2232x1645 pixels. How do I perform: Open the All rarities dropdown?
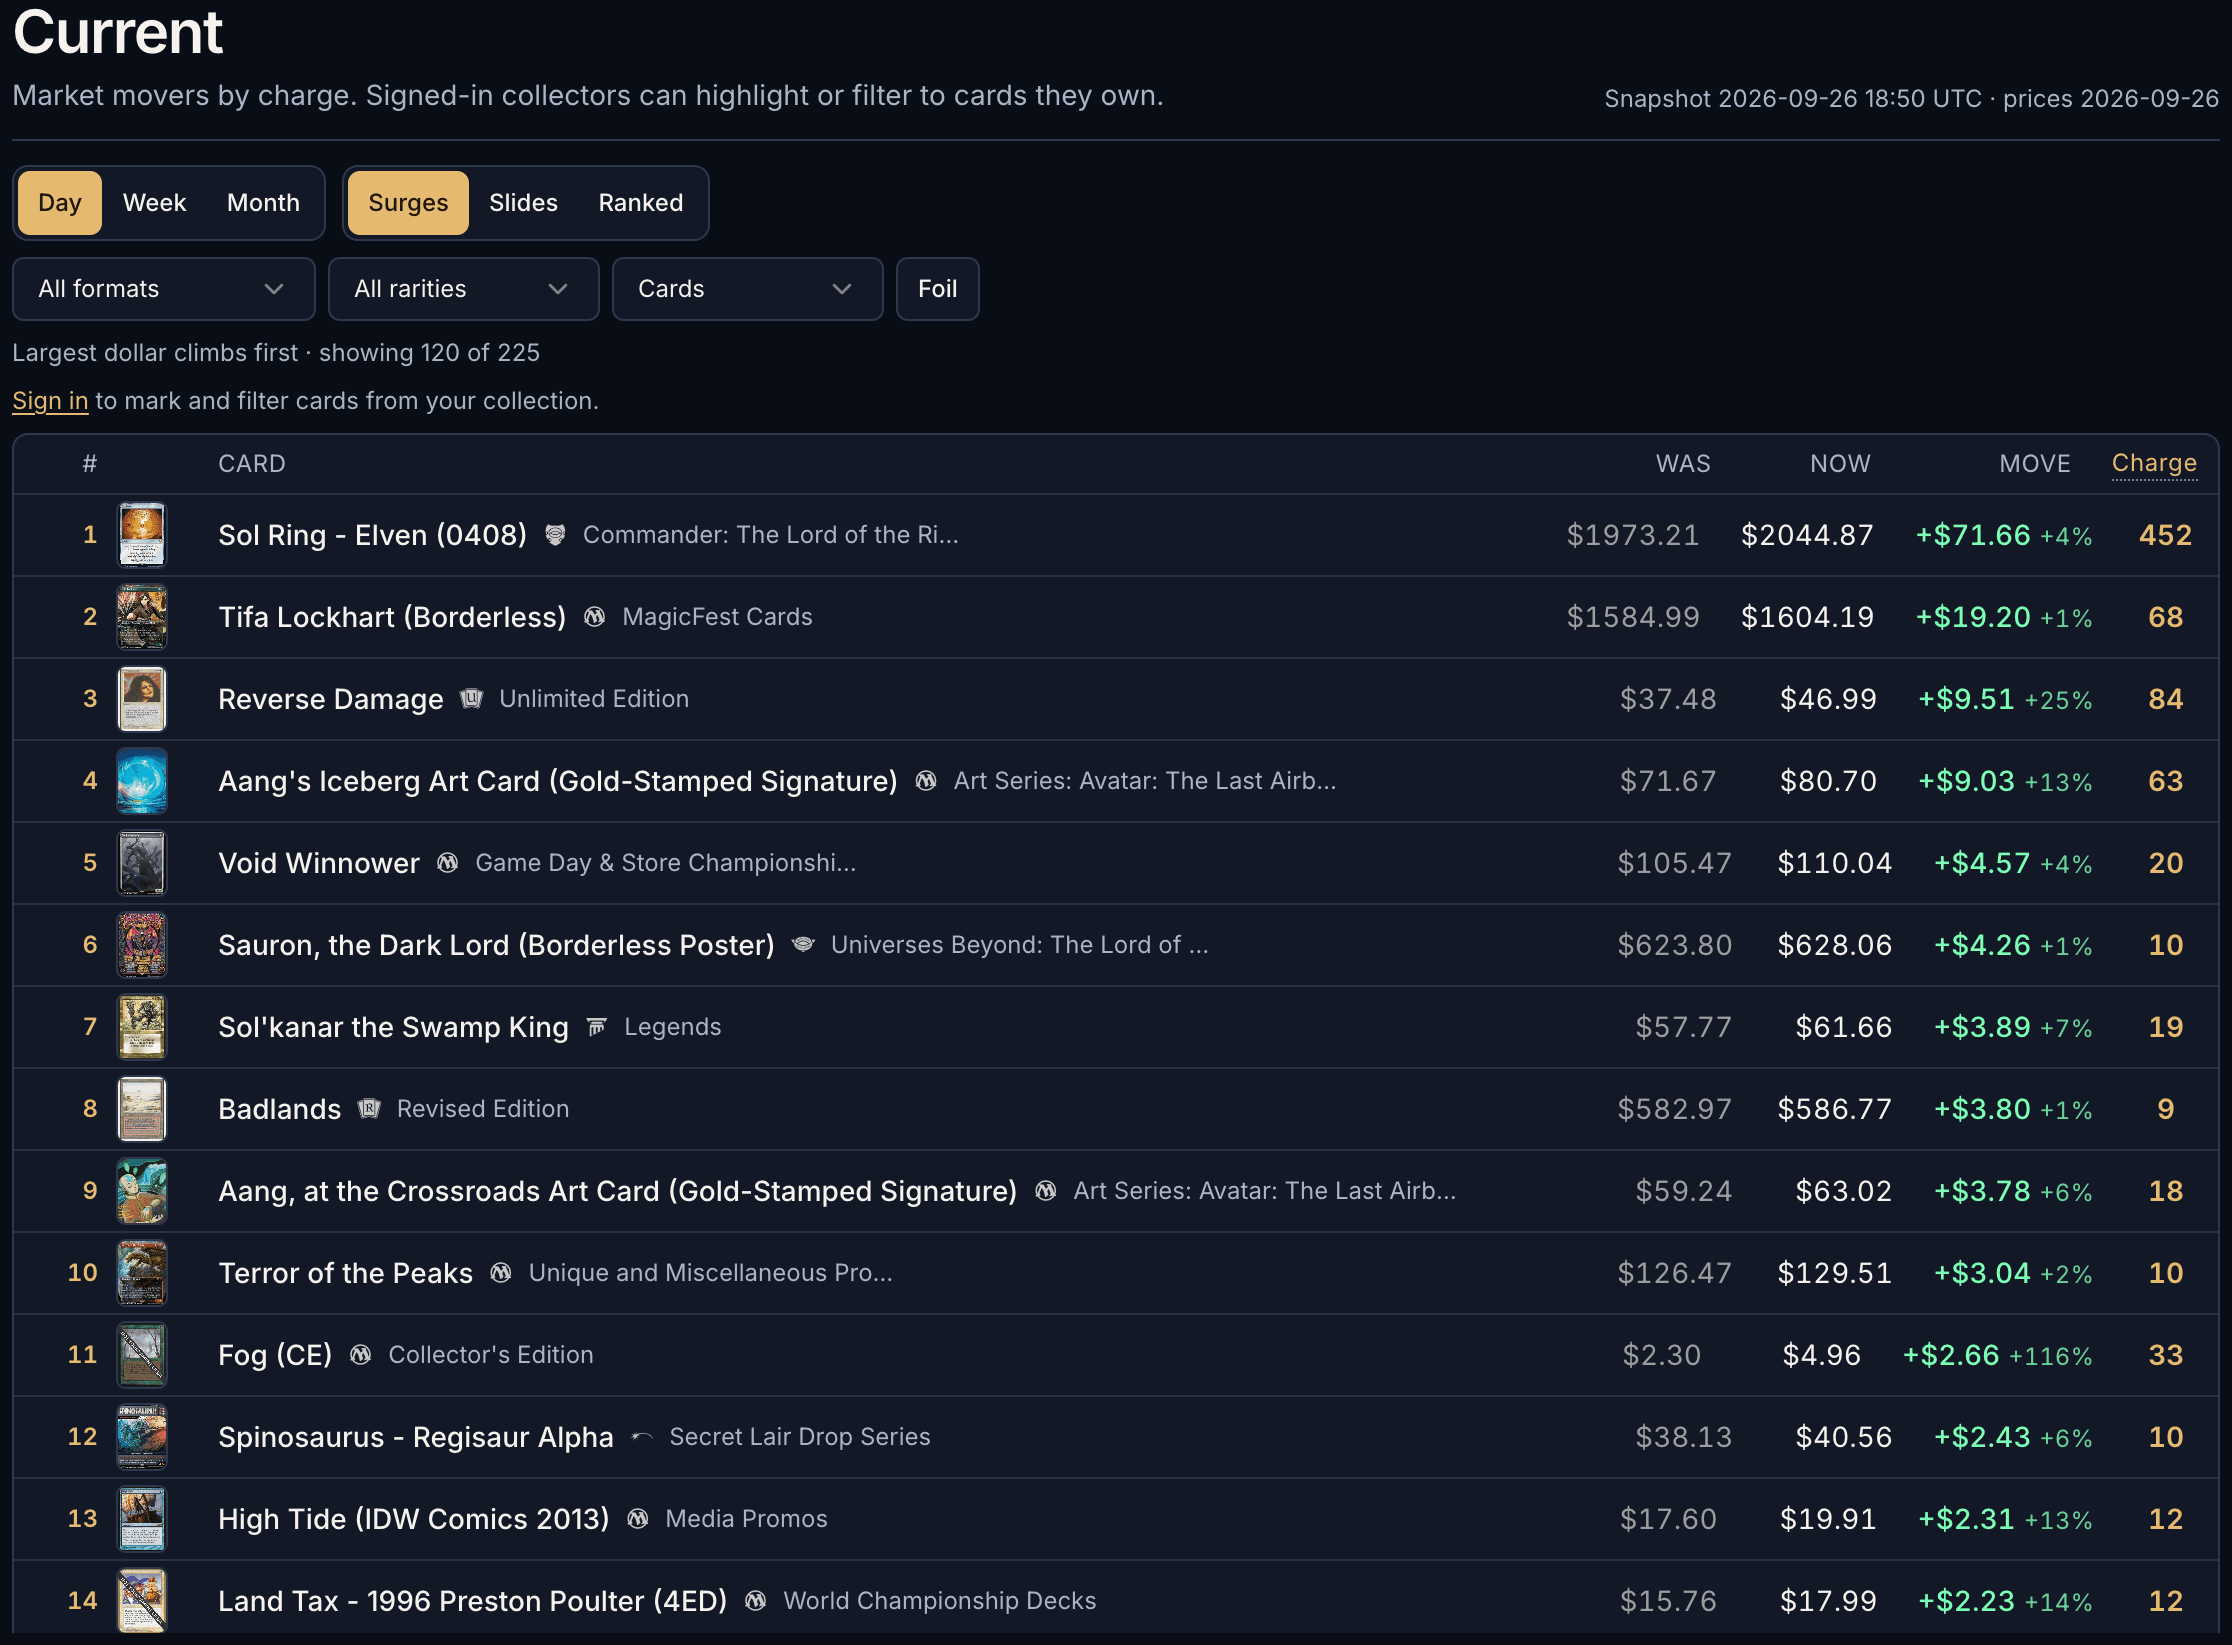click(464, 289)
